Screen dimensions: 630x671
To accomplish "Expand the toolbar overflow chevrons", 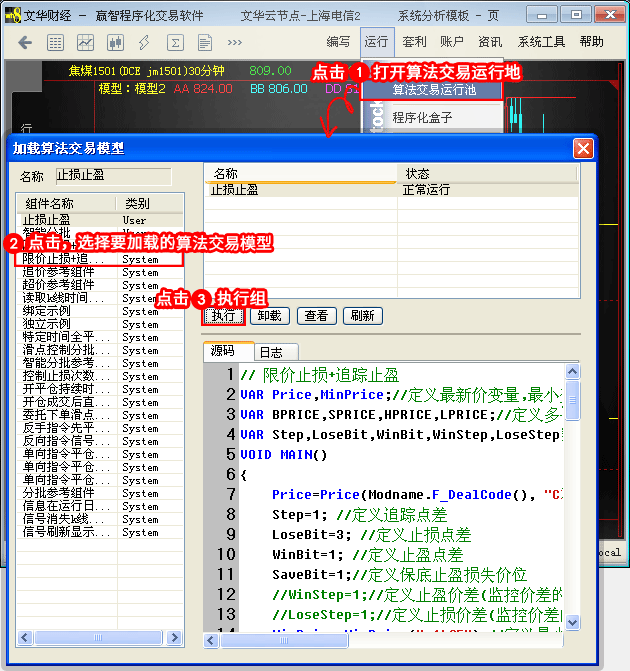I will (235, 42).
